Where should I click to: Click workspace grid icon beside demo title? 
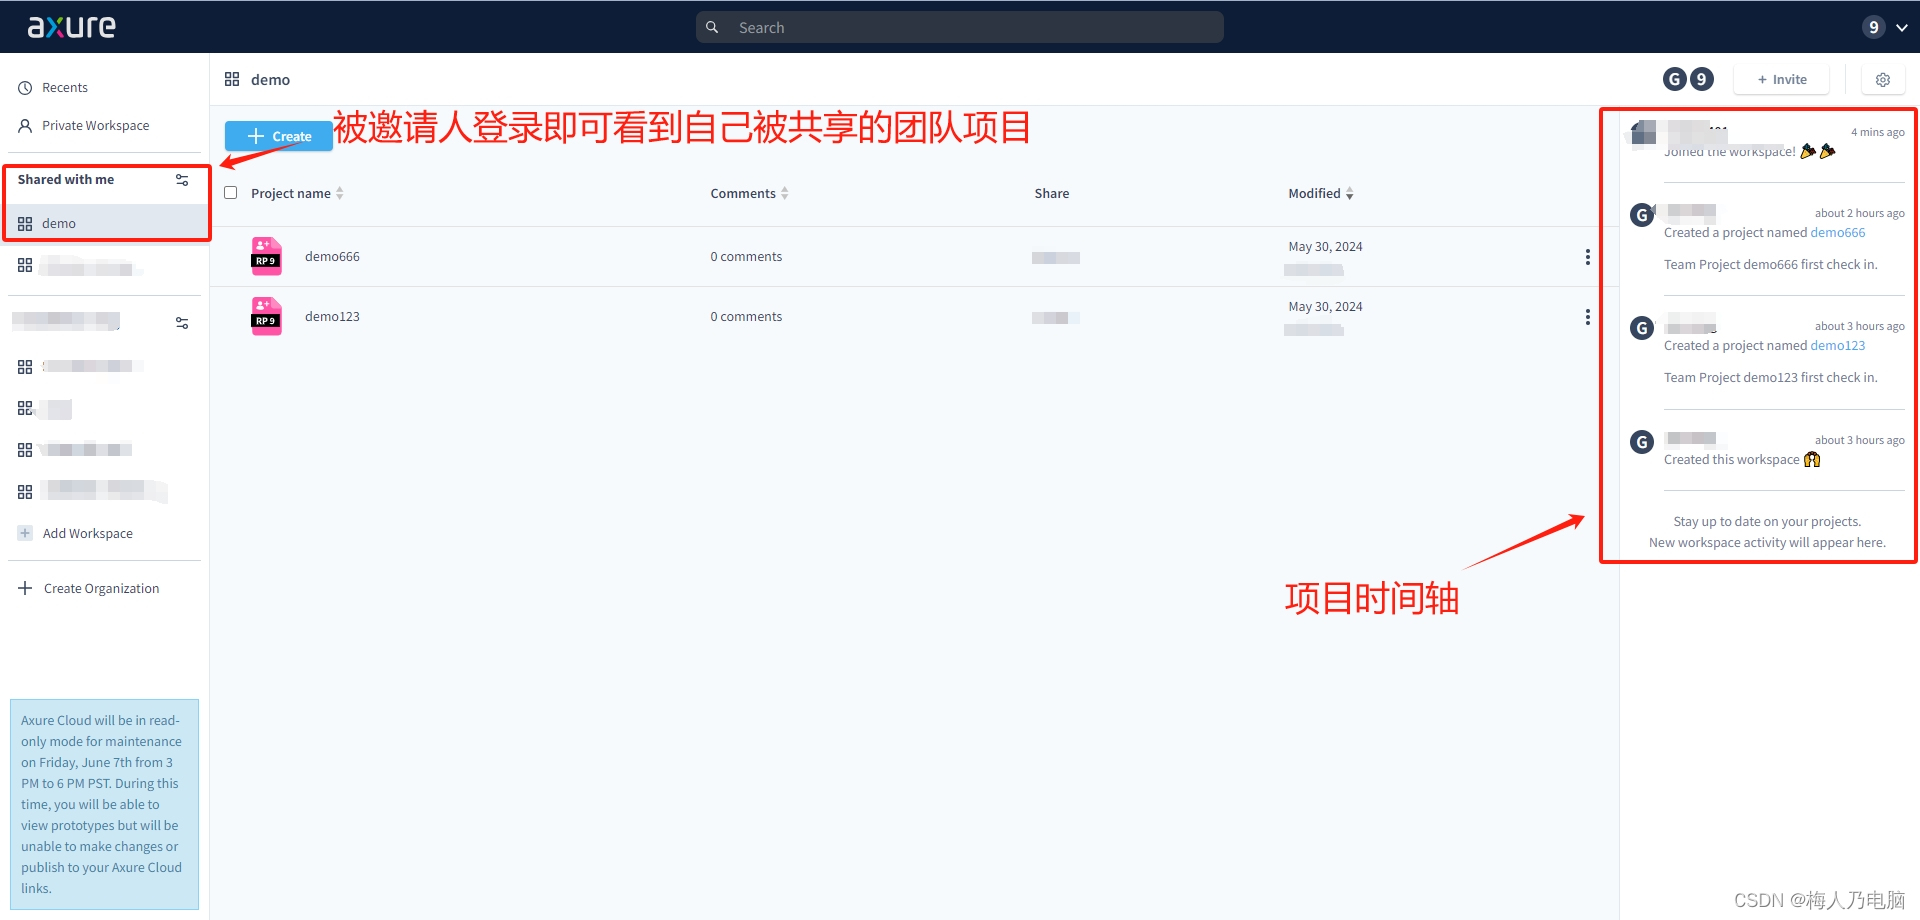pyautogui.click(x=232, y=79)
